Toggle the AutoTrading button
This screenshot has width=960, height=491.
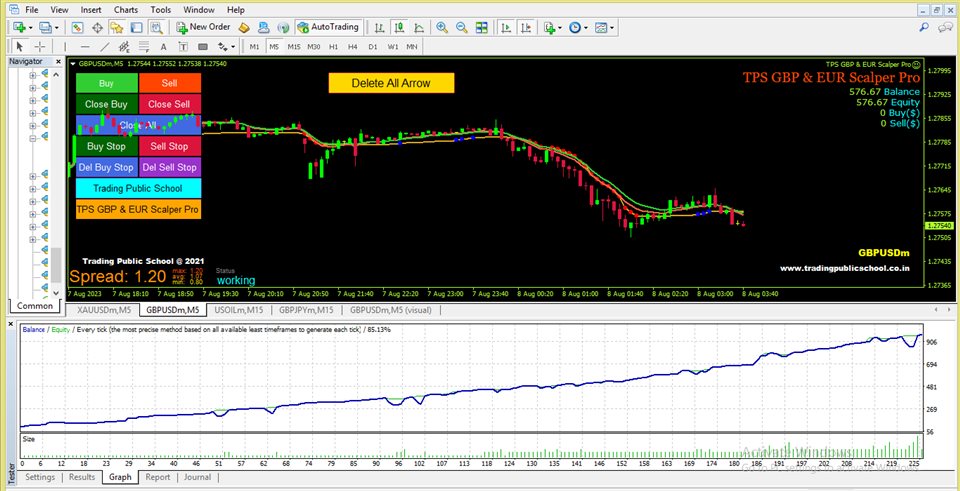tap(329, 27)
